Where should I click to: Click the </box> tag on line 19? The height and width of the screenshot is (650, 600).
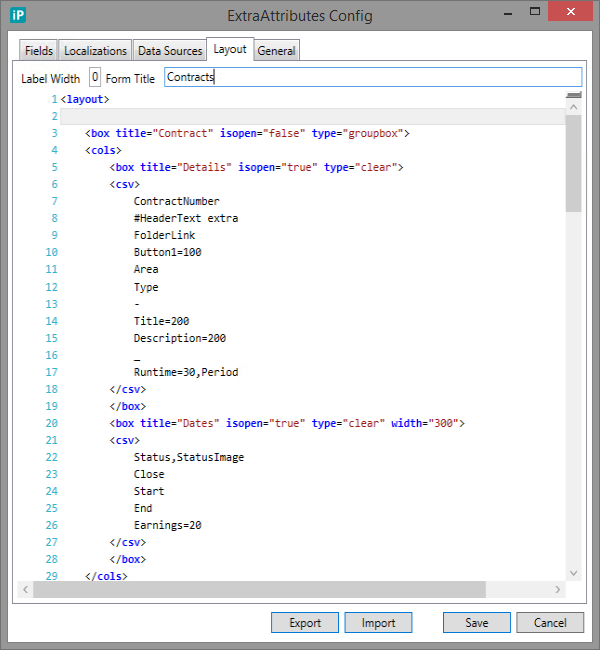[x=128, y=407]
